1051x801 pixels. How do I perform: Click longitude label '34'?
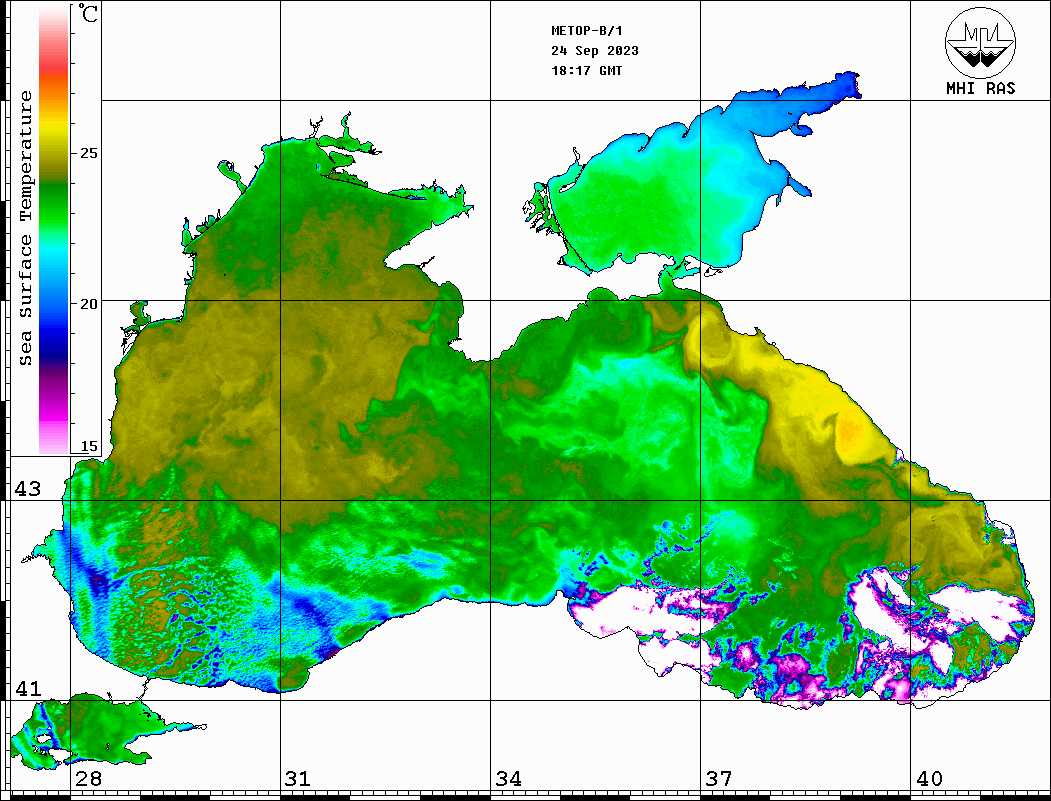click(508, 779)
